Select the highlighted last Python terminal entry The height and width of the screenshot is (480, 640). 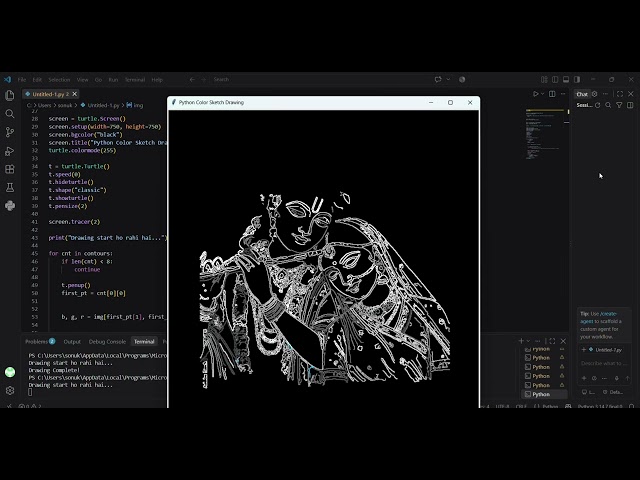pos(544,394)
